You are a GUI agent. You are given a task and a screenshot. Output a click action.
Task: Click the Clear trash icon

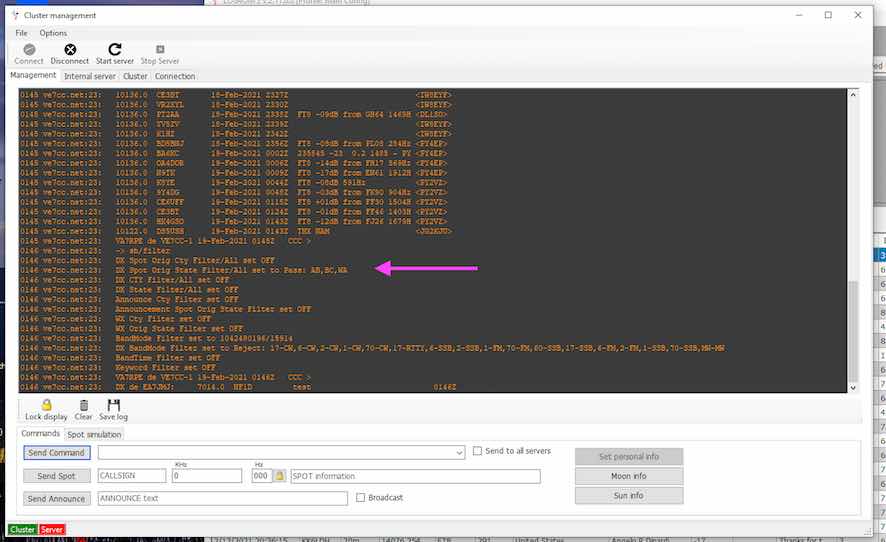click(84, 405)
